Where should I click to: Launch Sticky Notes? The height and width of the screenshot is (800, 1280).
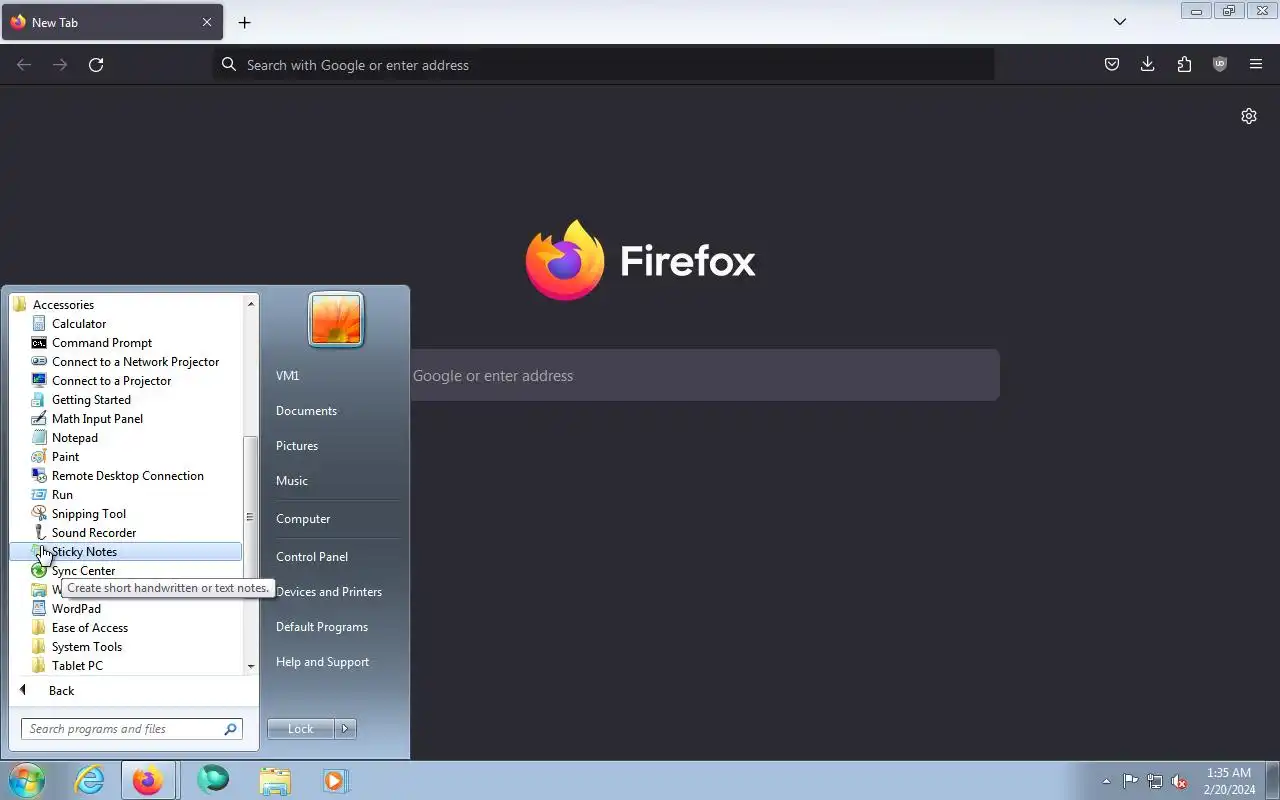coord(126,552)
